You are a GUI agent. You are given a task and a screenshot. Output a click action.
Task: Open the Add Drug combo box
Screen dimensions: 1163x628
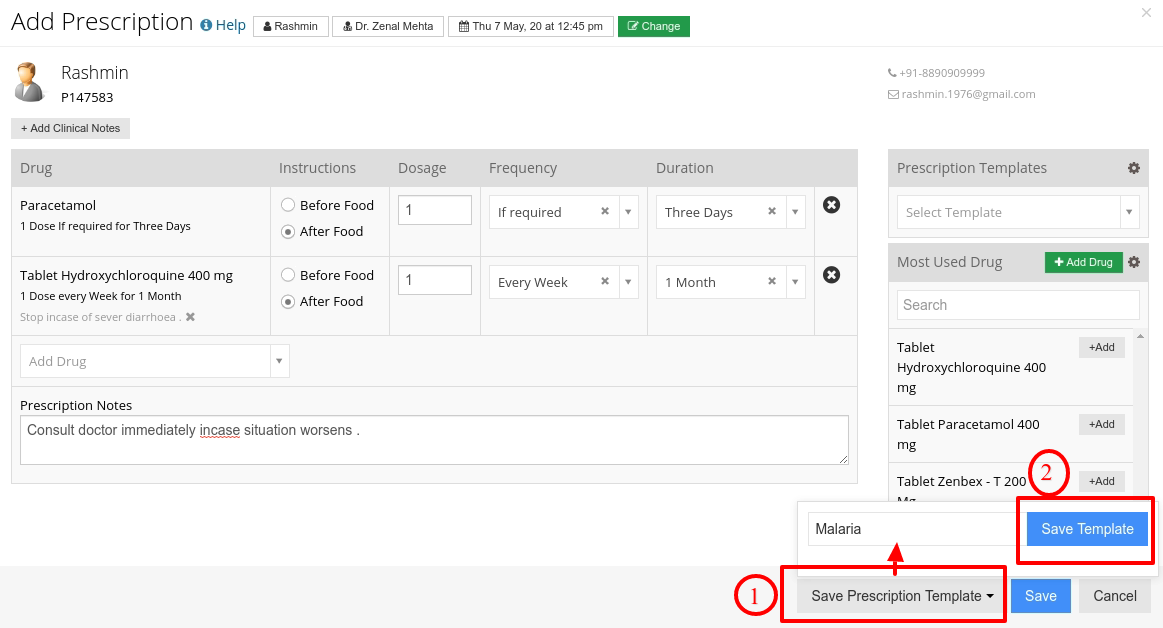point(154,361)
